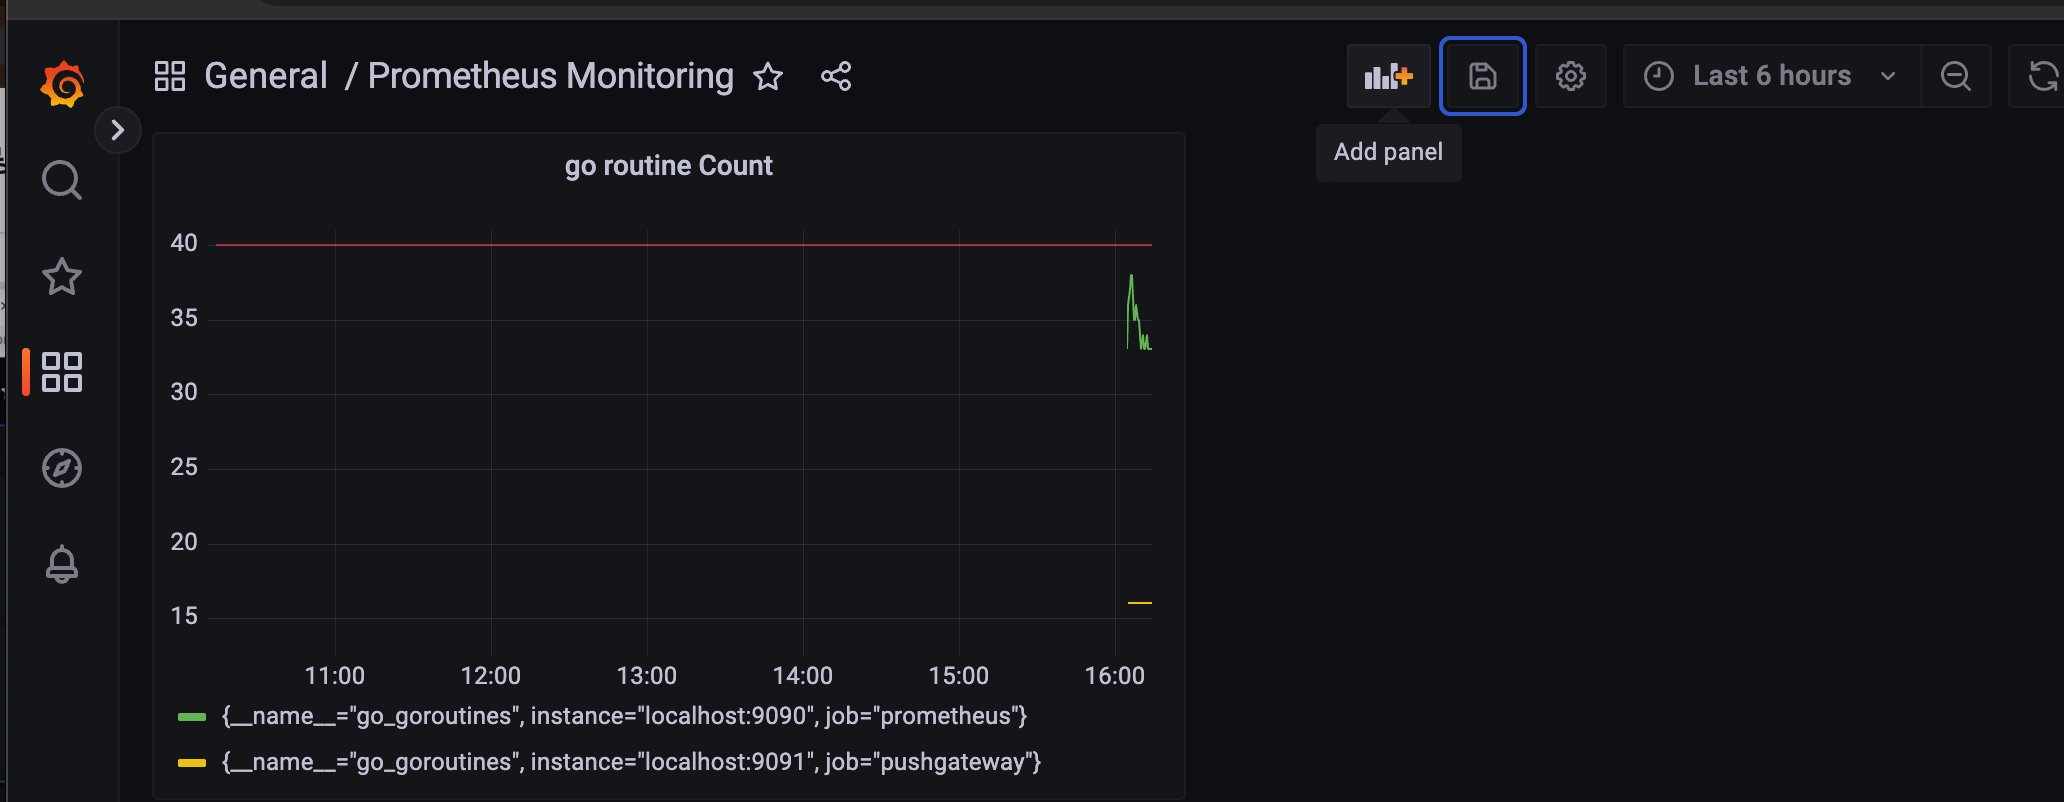This screenshot has width=2064, height=802.
Task: Share the dashboard using the share icon
Action: click(836, 76)
